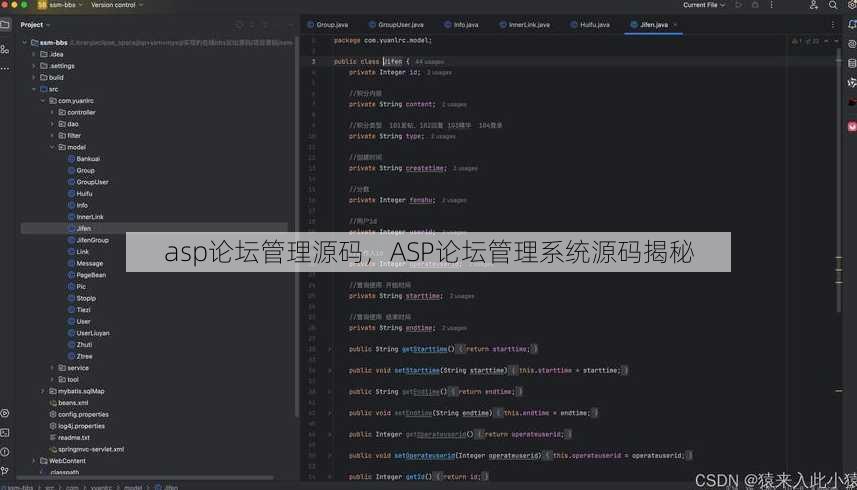Click the Debug button in top toolbar
The image size is (857, 490).
[755, 5]
